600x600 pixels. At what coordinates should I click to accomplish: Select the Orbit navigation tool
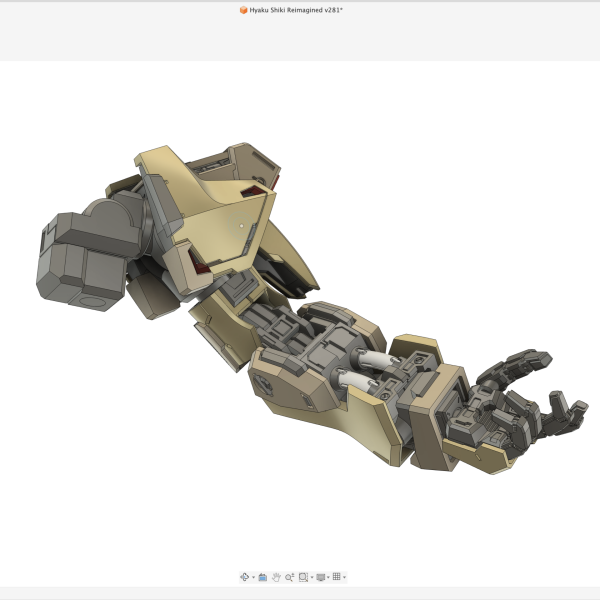point(245,577)
